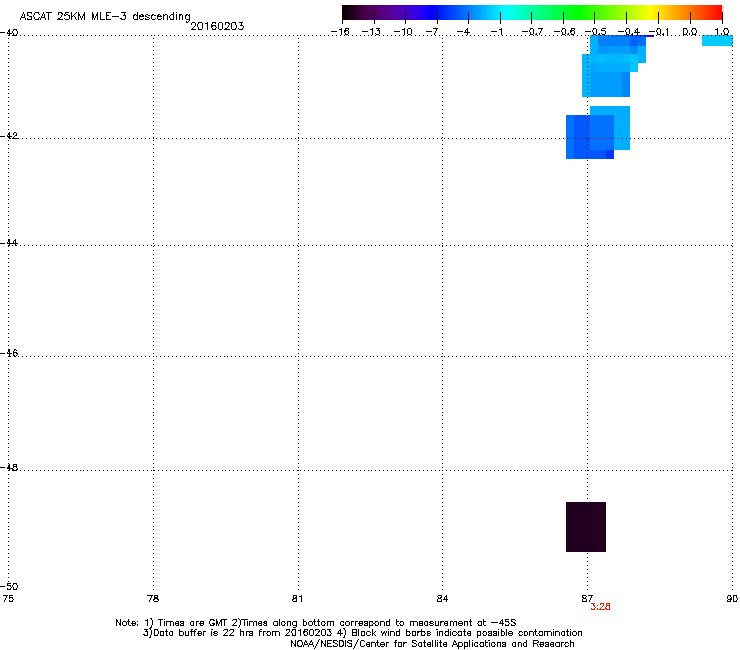Click the color bar label -0.6

coord(564,32)
